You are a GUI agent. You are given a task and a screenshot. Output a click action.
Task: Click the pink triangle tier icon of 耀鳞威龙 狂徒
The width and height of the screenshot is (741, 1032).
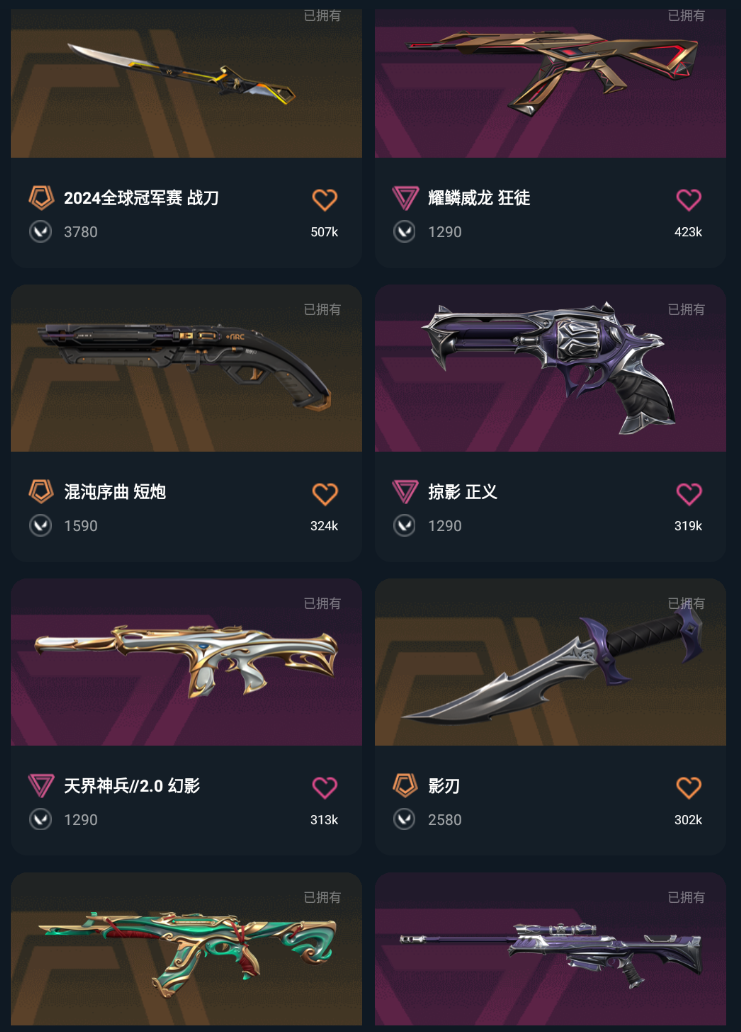point(405,197)
